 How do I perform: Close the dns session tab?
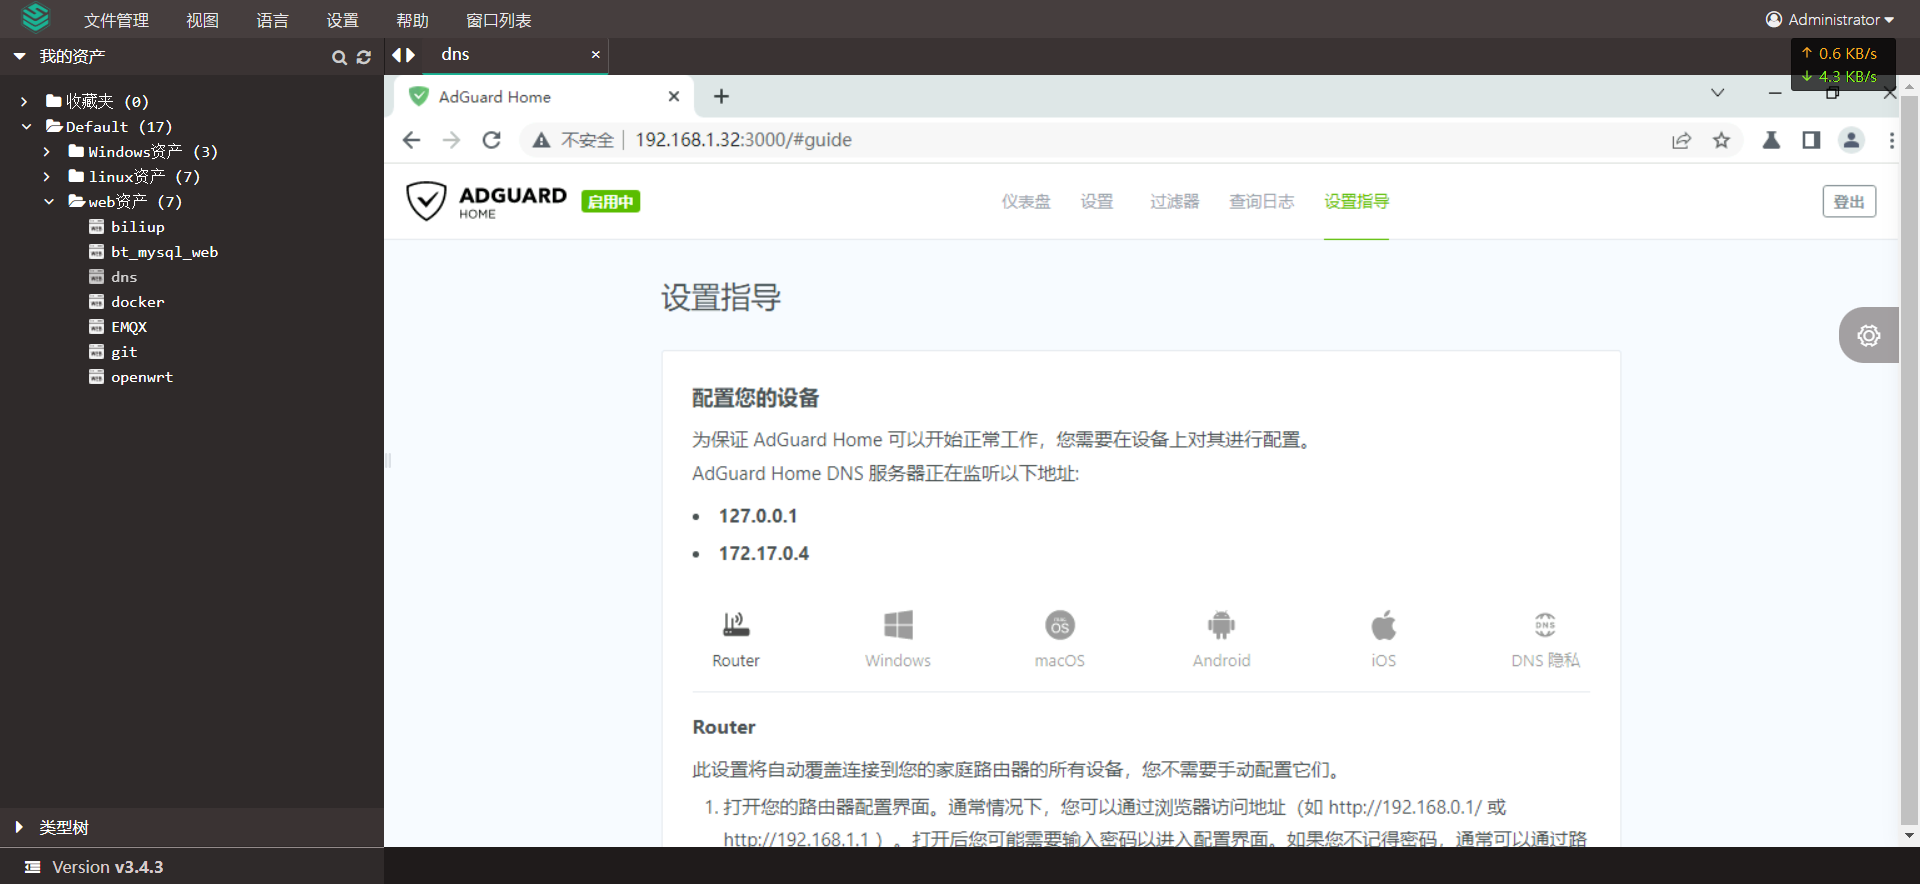click(x=596, y=55)
